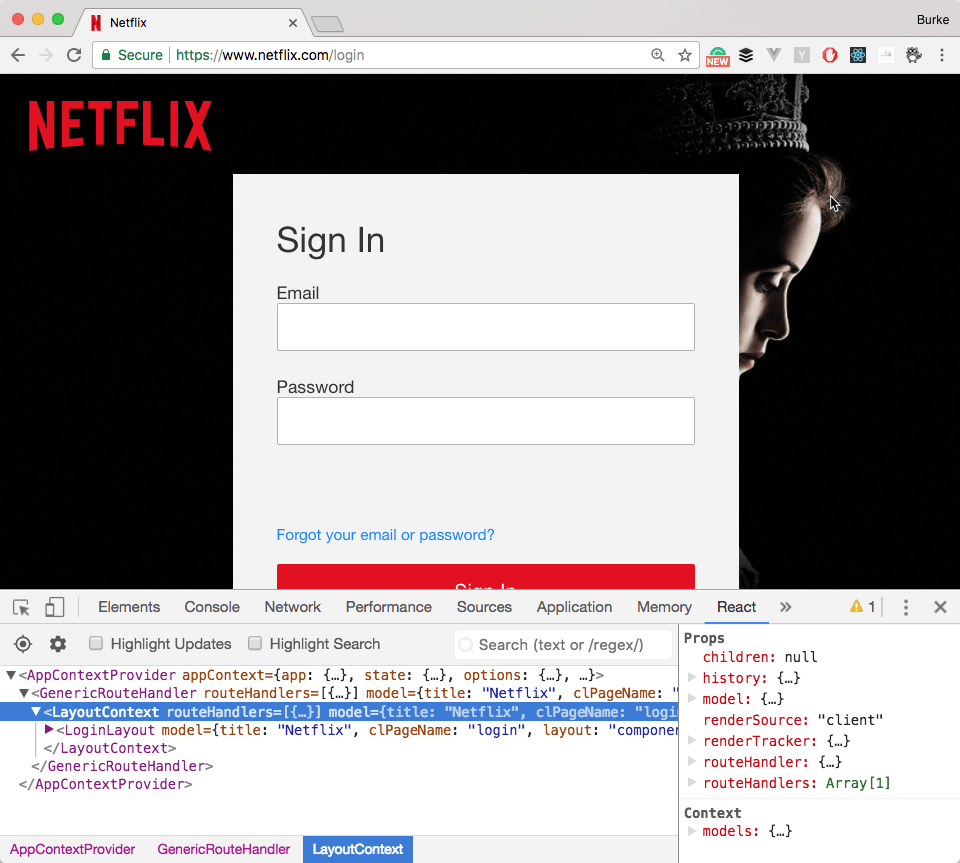Enable the Highlight Updates checkbox
Screen dimensions: 960x863
point(96,643)
